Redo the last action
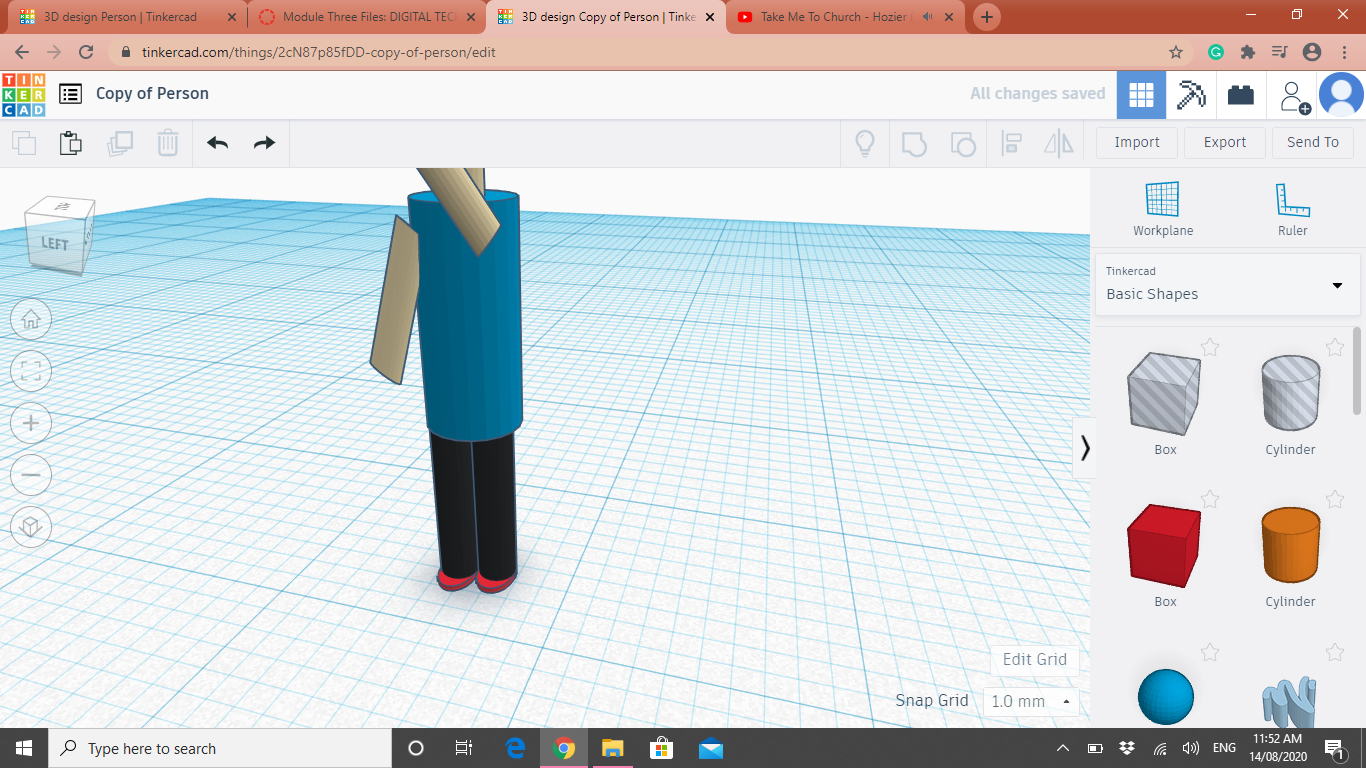Image resolution: width=1366 pixels, height=768 pixels. click(x=264, y=143)
